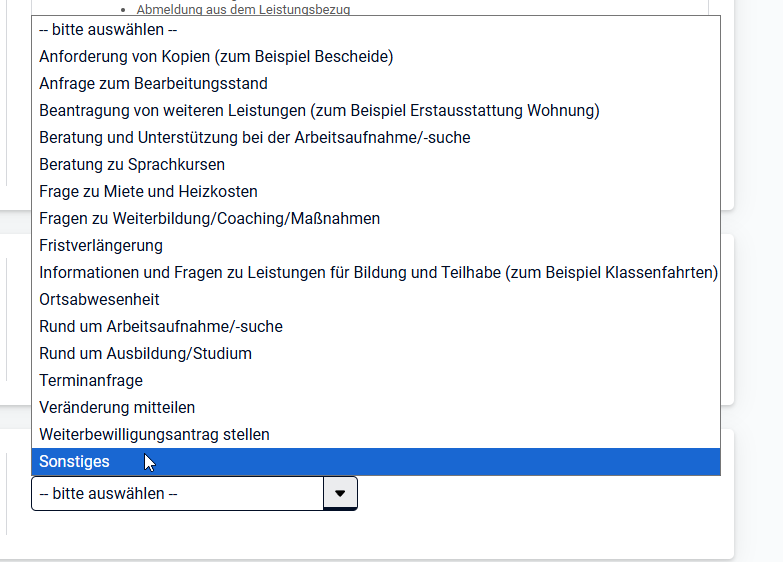The image size is (783, 562).
Task: Choose 'Beratung und Unterstützung bei der Arbeitsaufnahme/-suche'
Action: pyautogui.click(x=254, y=138)
